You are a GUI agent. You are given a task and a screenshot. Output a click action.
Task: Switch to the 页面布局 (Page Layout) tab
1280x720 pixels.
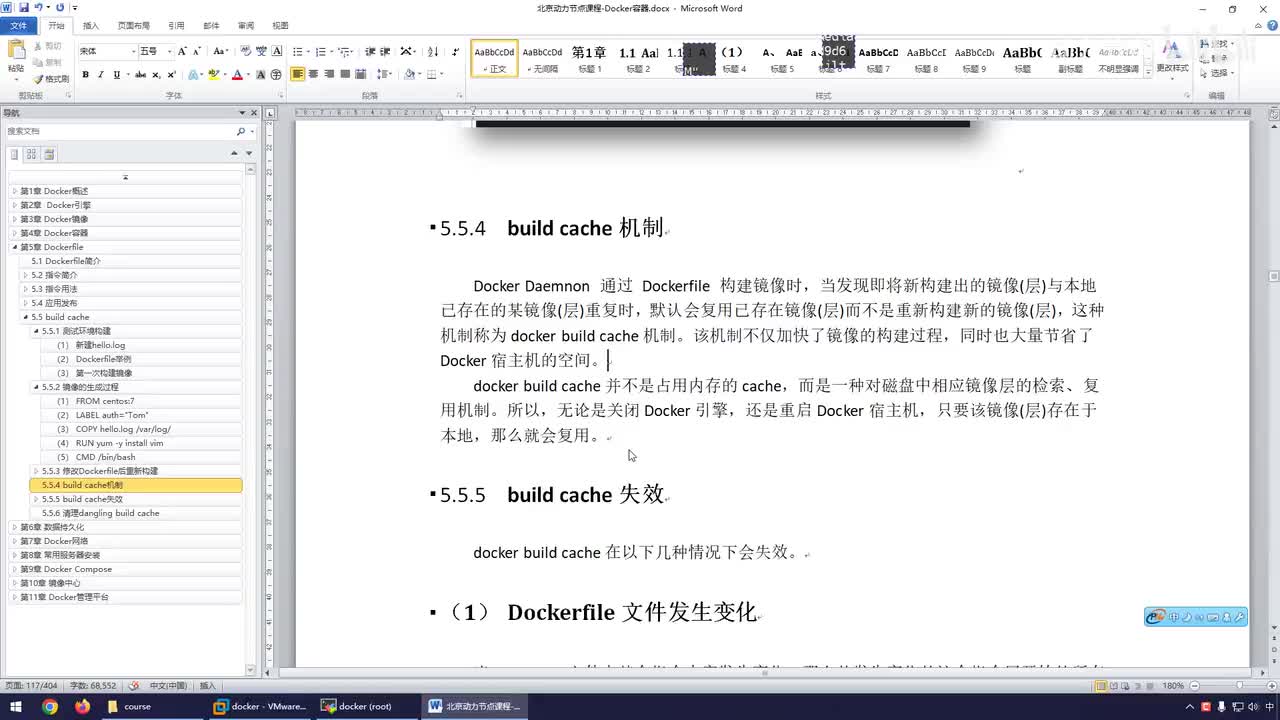(x=133, y=26)
